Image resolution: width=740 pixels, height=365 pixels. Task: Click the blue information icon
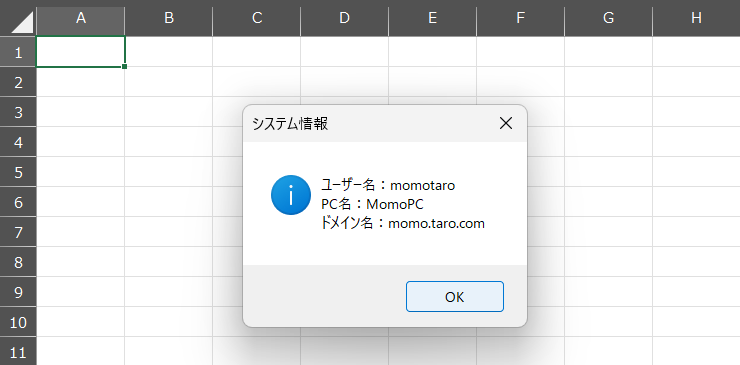tap(291, 195)
